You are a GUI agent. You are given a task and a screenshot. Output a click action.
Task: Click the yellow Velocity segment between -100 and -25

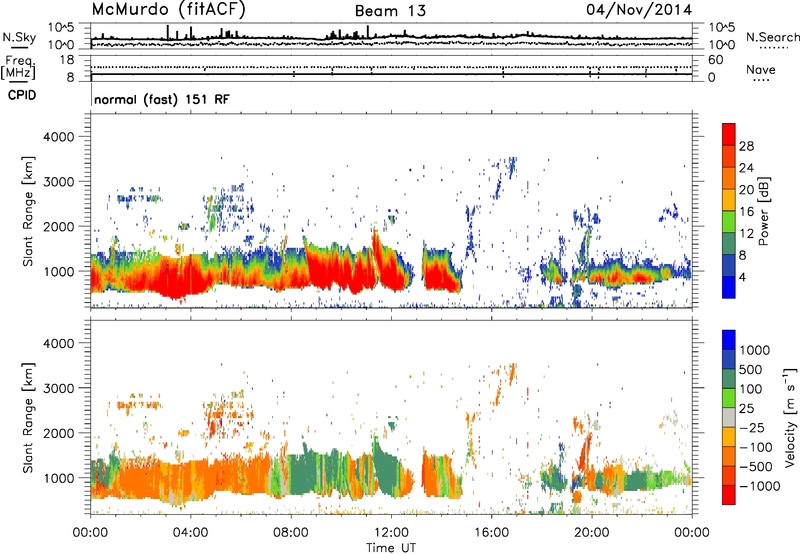tap(729, 437)
